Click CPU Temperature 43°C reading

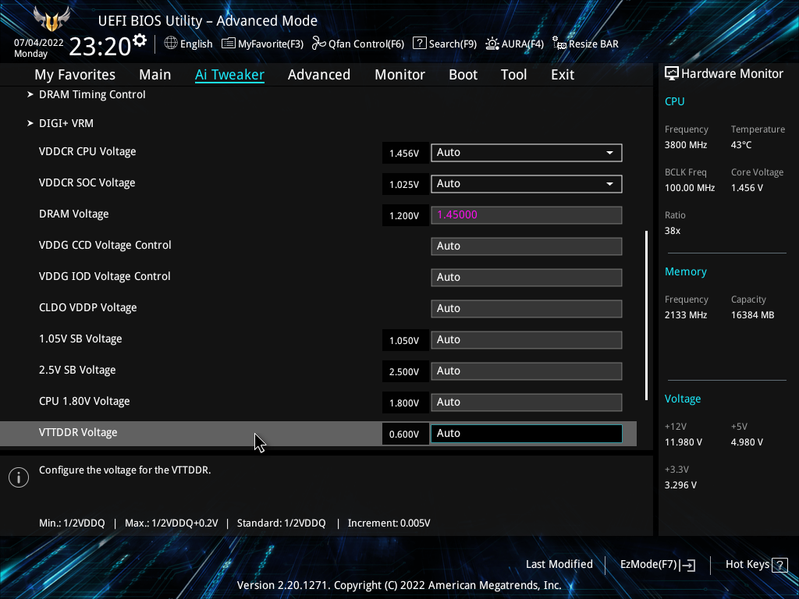click(741, 145)
